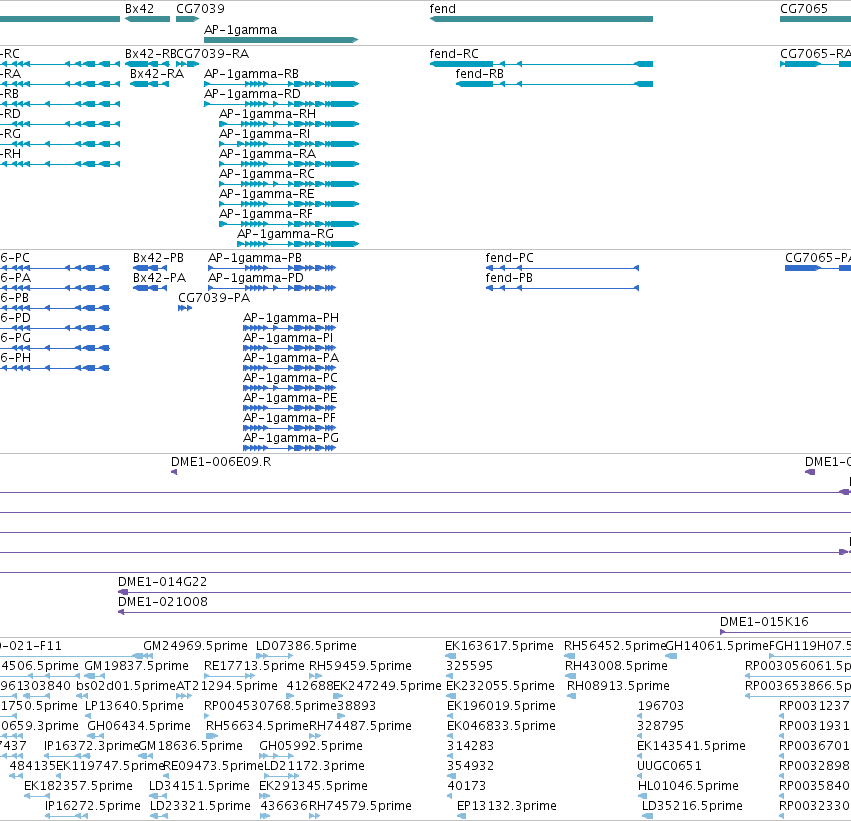Click the fend gene label
The image size is (851, 821).
[442, 9]
